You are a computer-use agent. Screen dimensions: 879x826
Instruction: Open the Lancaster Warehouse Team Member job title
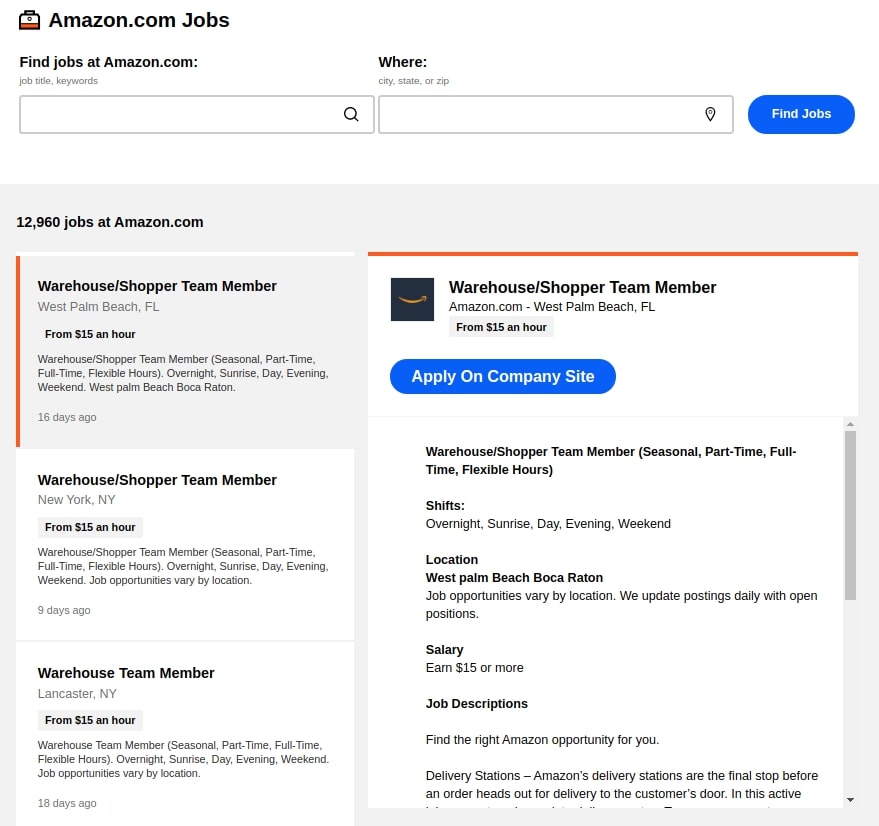126,673
